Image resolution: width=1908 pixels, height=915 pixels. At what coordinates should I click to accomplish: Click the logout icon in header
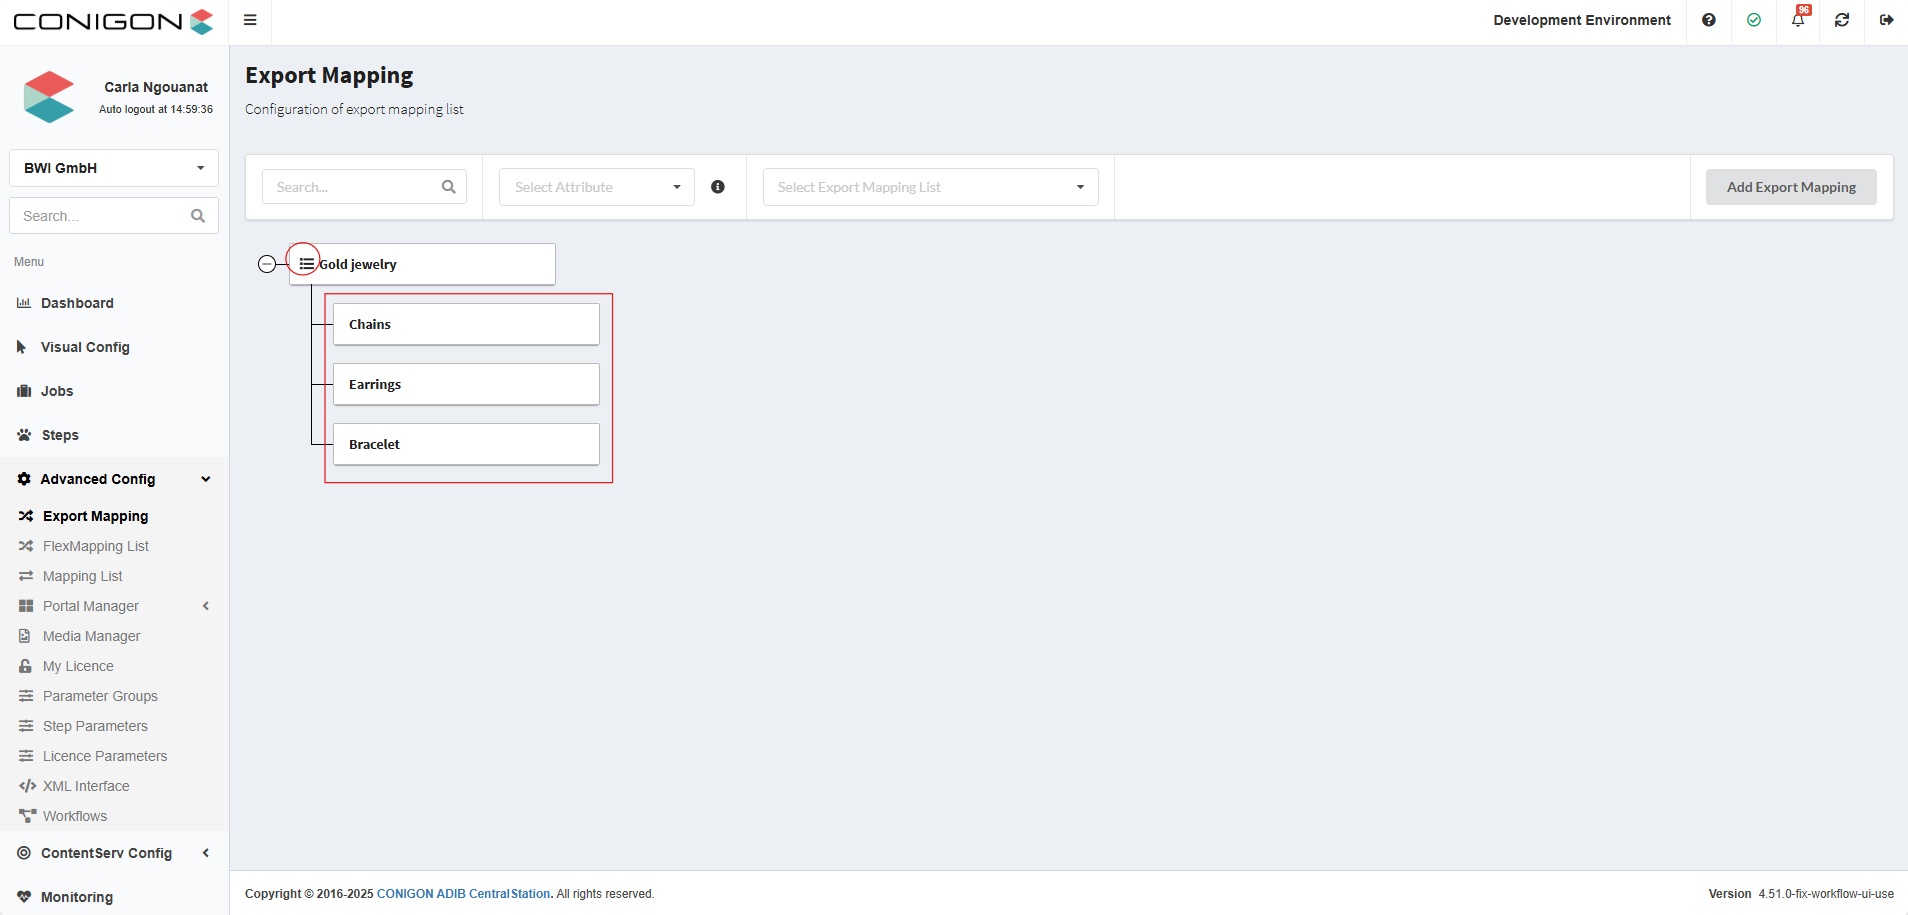pyautogui.click(x=1886, y=20)
